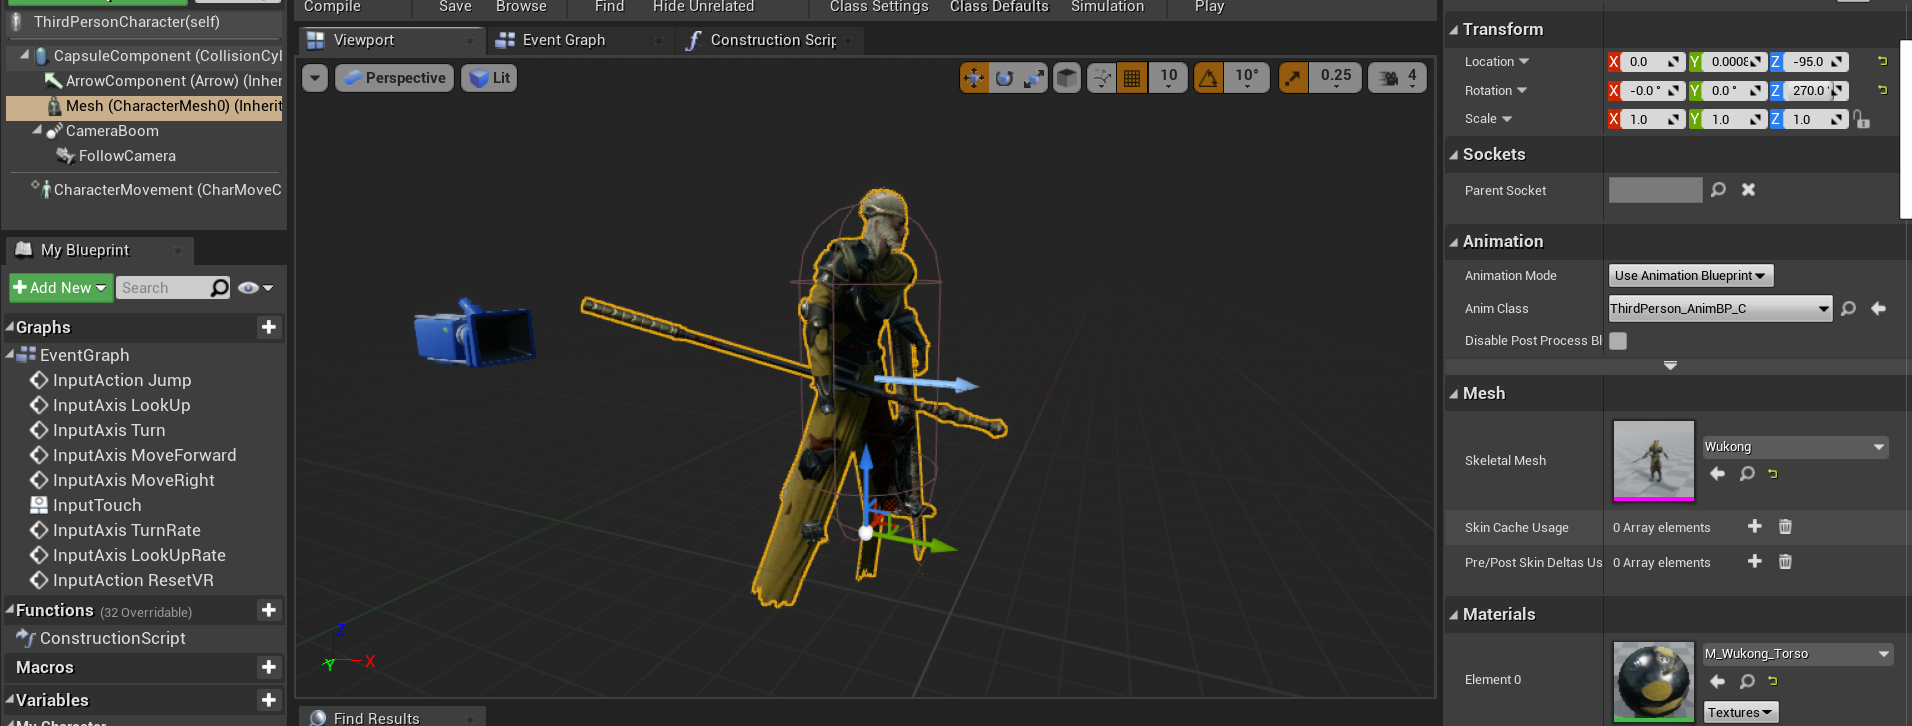Collapse the CameraBoom component node

(x=37, y=130)
